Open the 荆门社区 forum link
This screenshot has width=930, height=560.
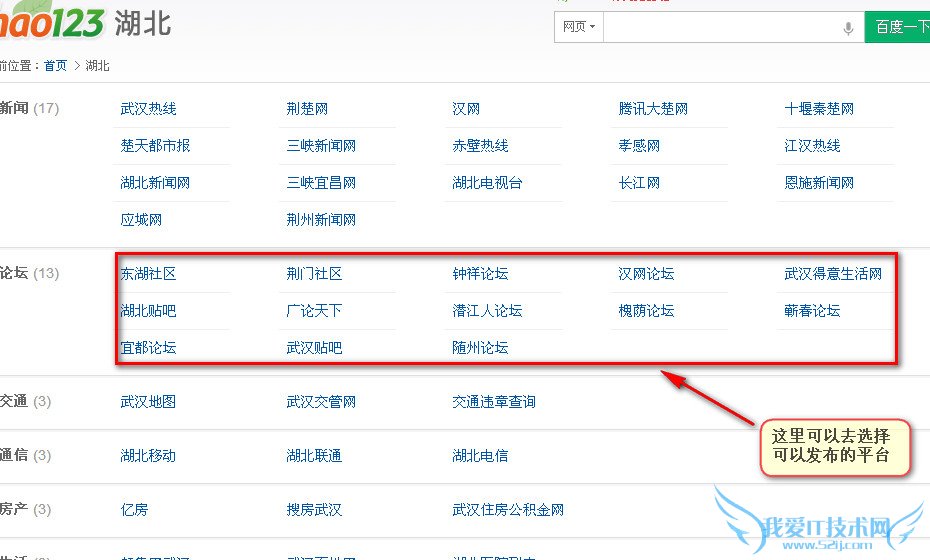pos(314,274)
